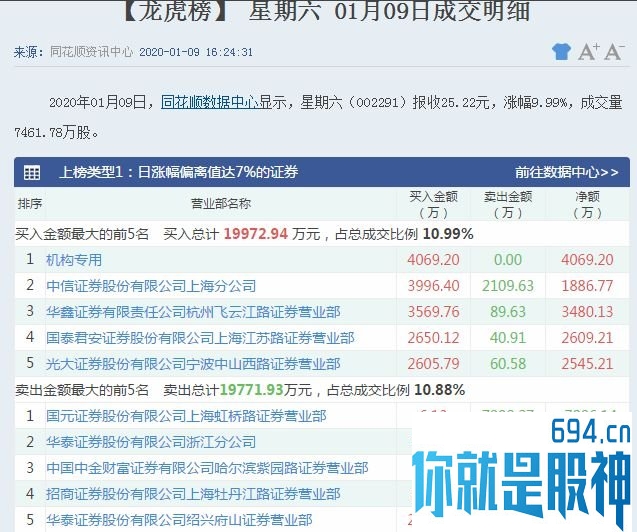The image size is (637, 532).
Task: Click 60.58 sell amount cell
Action: pyautogui.click(x=508, y=364)
